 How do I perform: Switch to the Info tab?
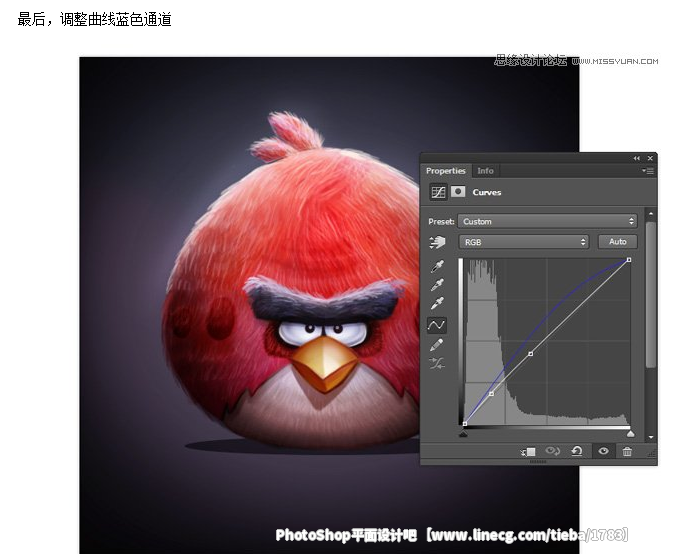tap(485, 171)
